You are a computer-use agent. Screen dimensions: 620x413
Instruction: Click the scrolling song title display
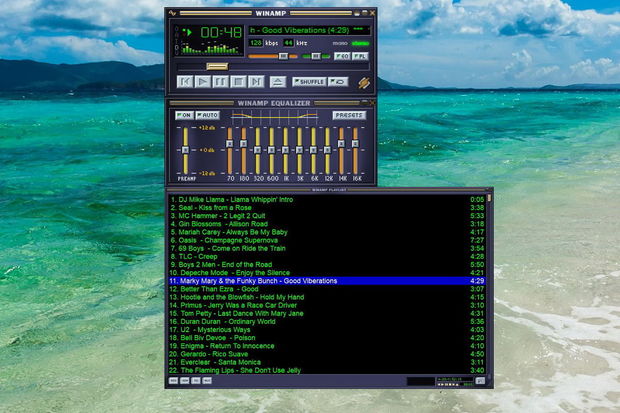(309, 30)
